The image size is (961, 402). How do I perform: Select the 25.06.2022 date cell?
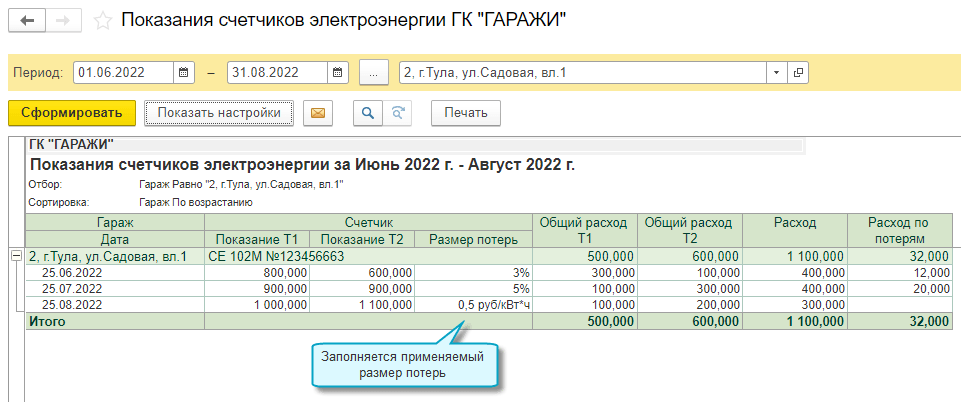click(115, 272)
